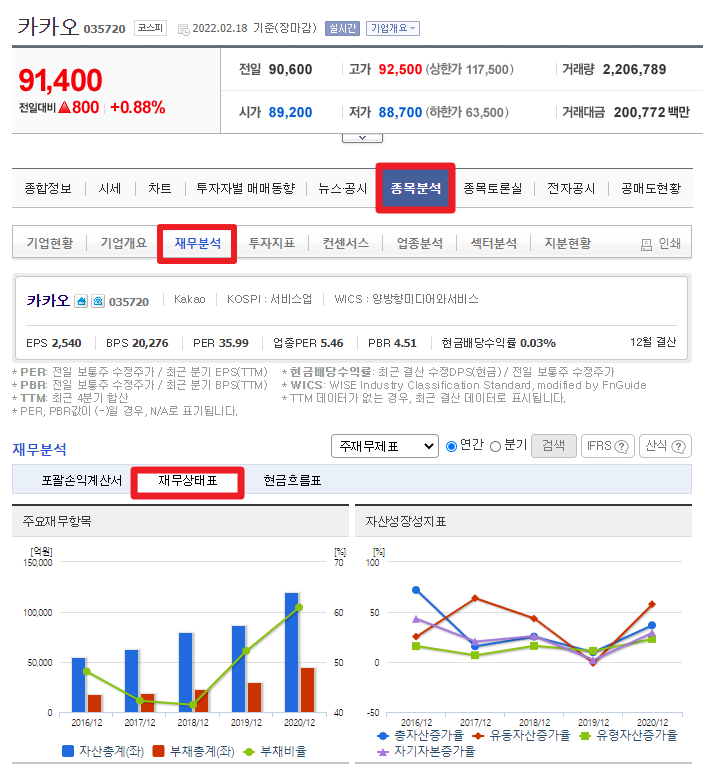Click the home icon next to 카카오 035720
Viewport: 703px width, 772px height.
pyautogui.click(x=81, y=301)
